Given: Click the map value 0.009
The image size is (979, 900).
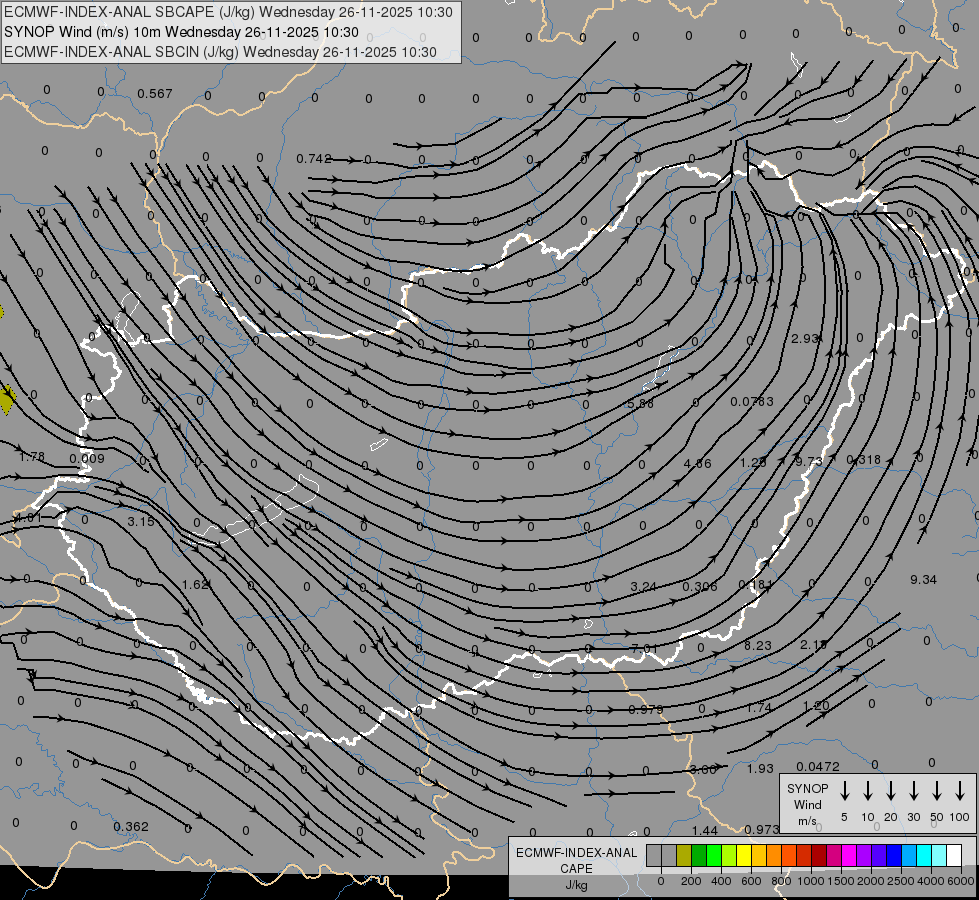Looking at the screenshot, I should pyautogui.click(x=87, y=458).
